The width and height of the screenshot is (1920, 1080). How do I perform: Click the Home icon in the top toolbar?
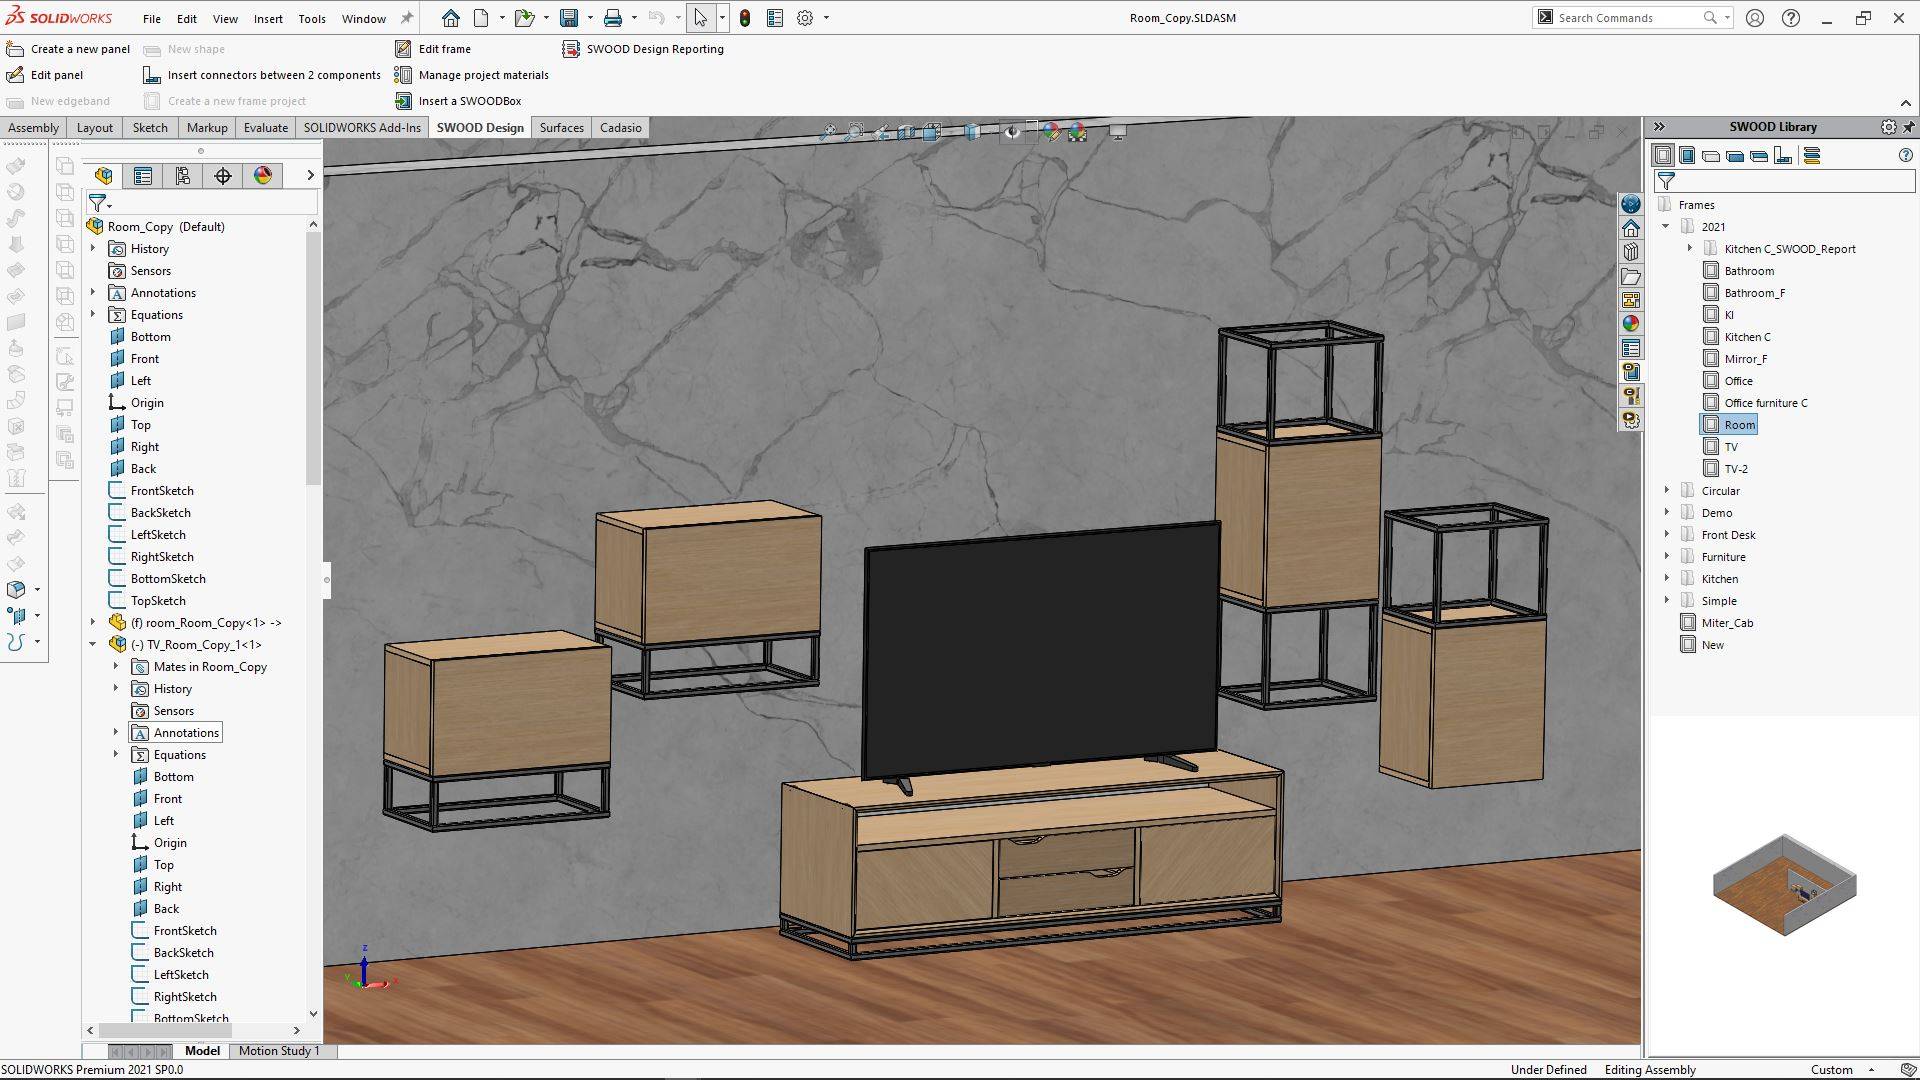point(451,18)
